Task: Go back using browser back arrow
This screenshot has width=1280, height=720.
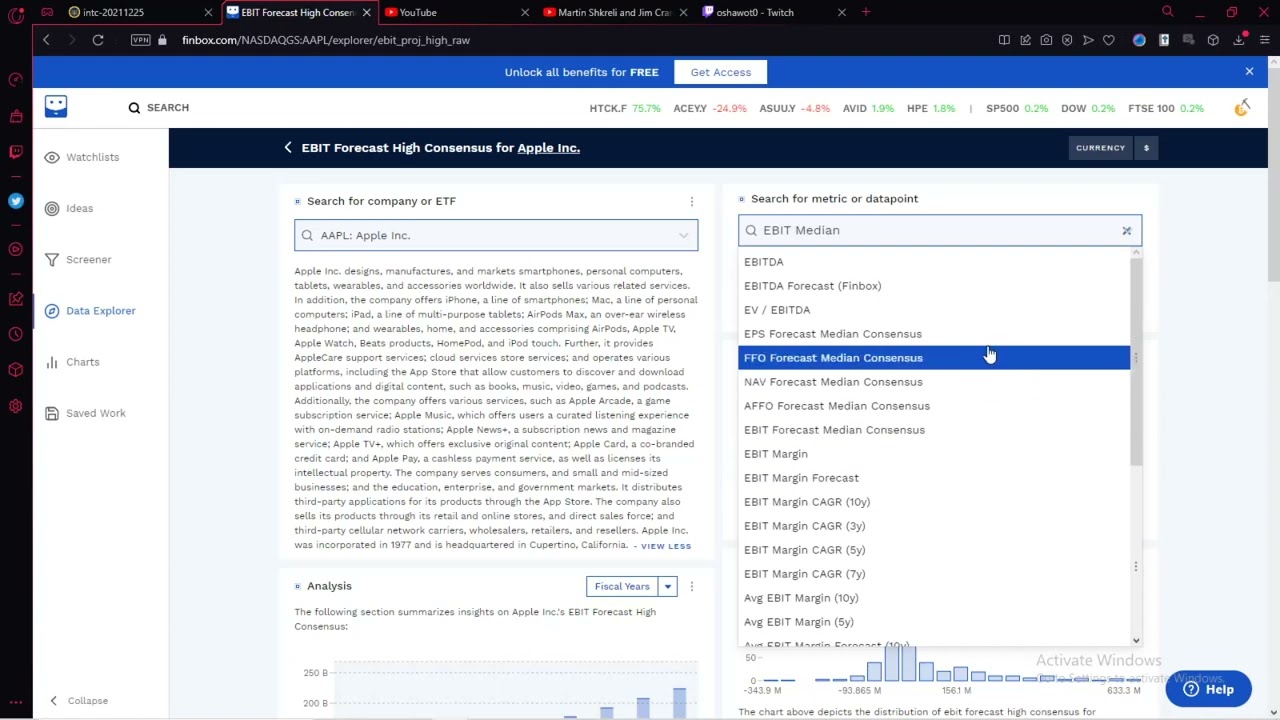Action: pos(46,40)
